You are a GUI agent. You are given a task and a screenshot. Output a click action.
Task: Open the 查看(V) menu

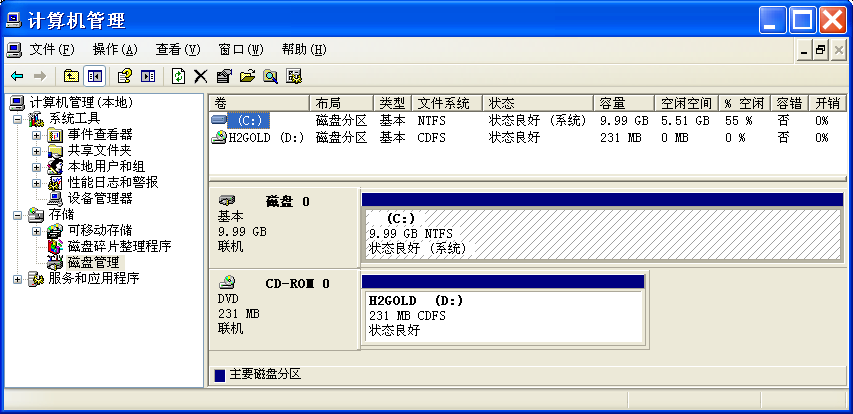click(x=178, y=50)
